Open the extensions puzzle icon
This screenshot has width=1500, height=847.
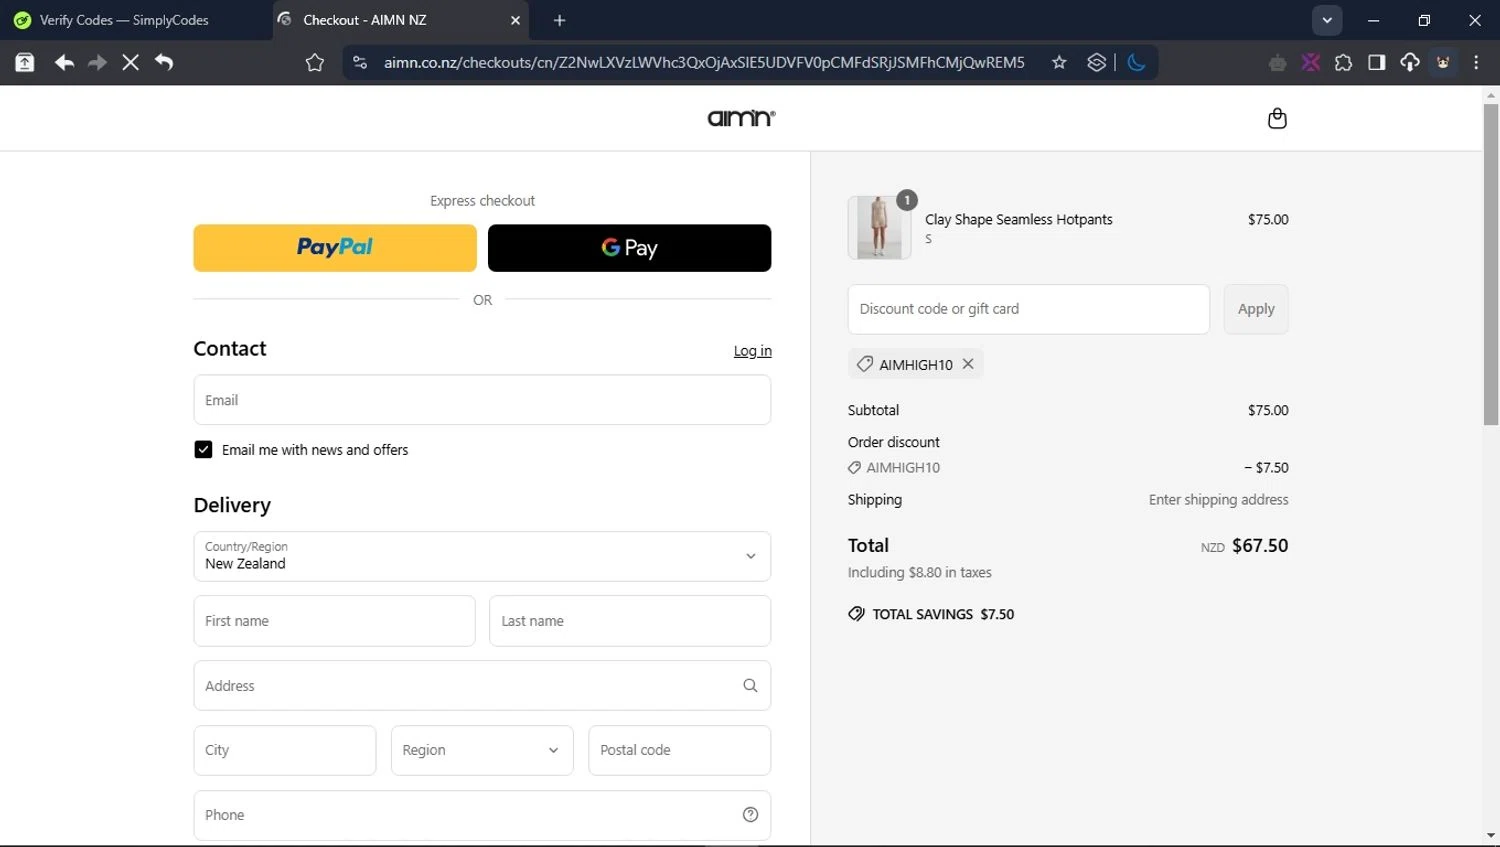click(1343, 62)
